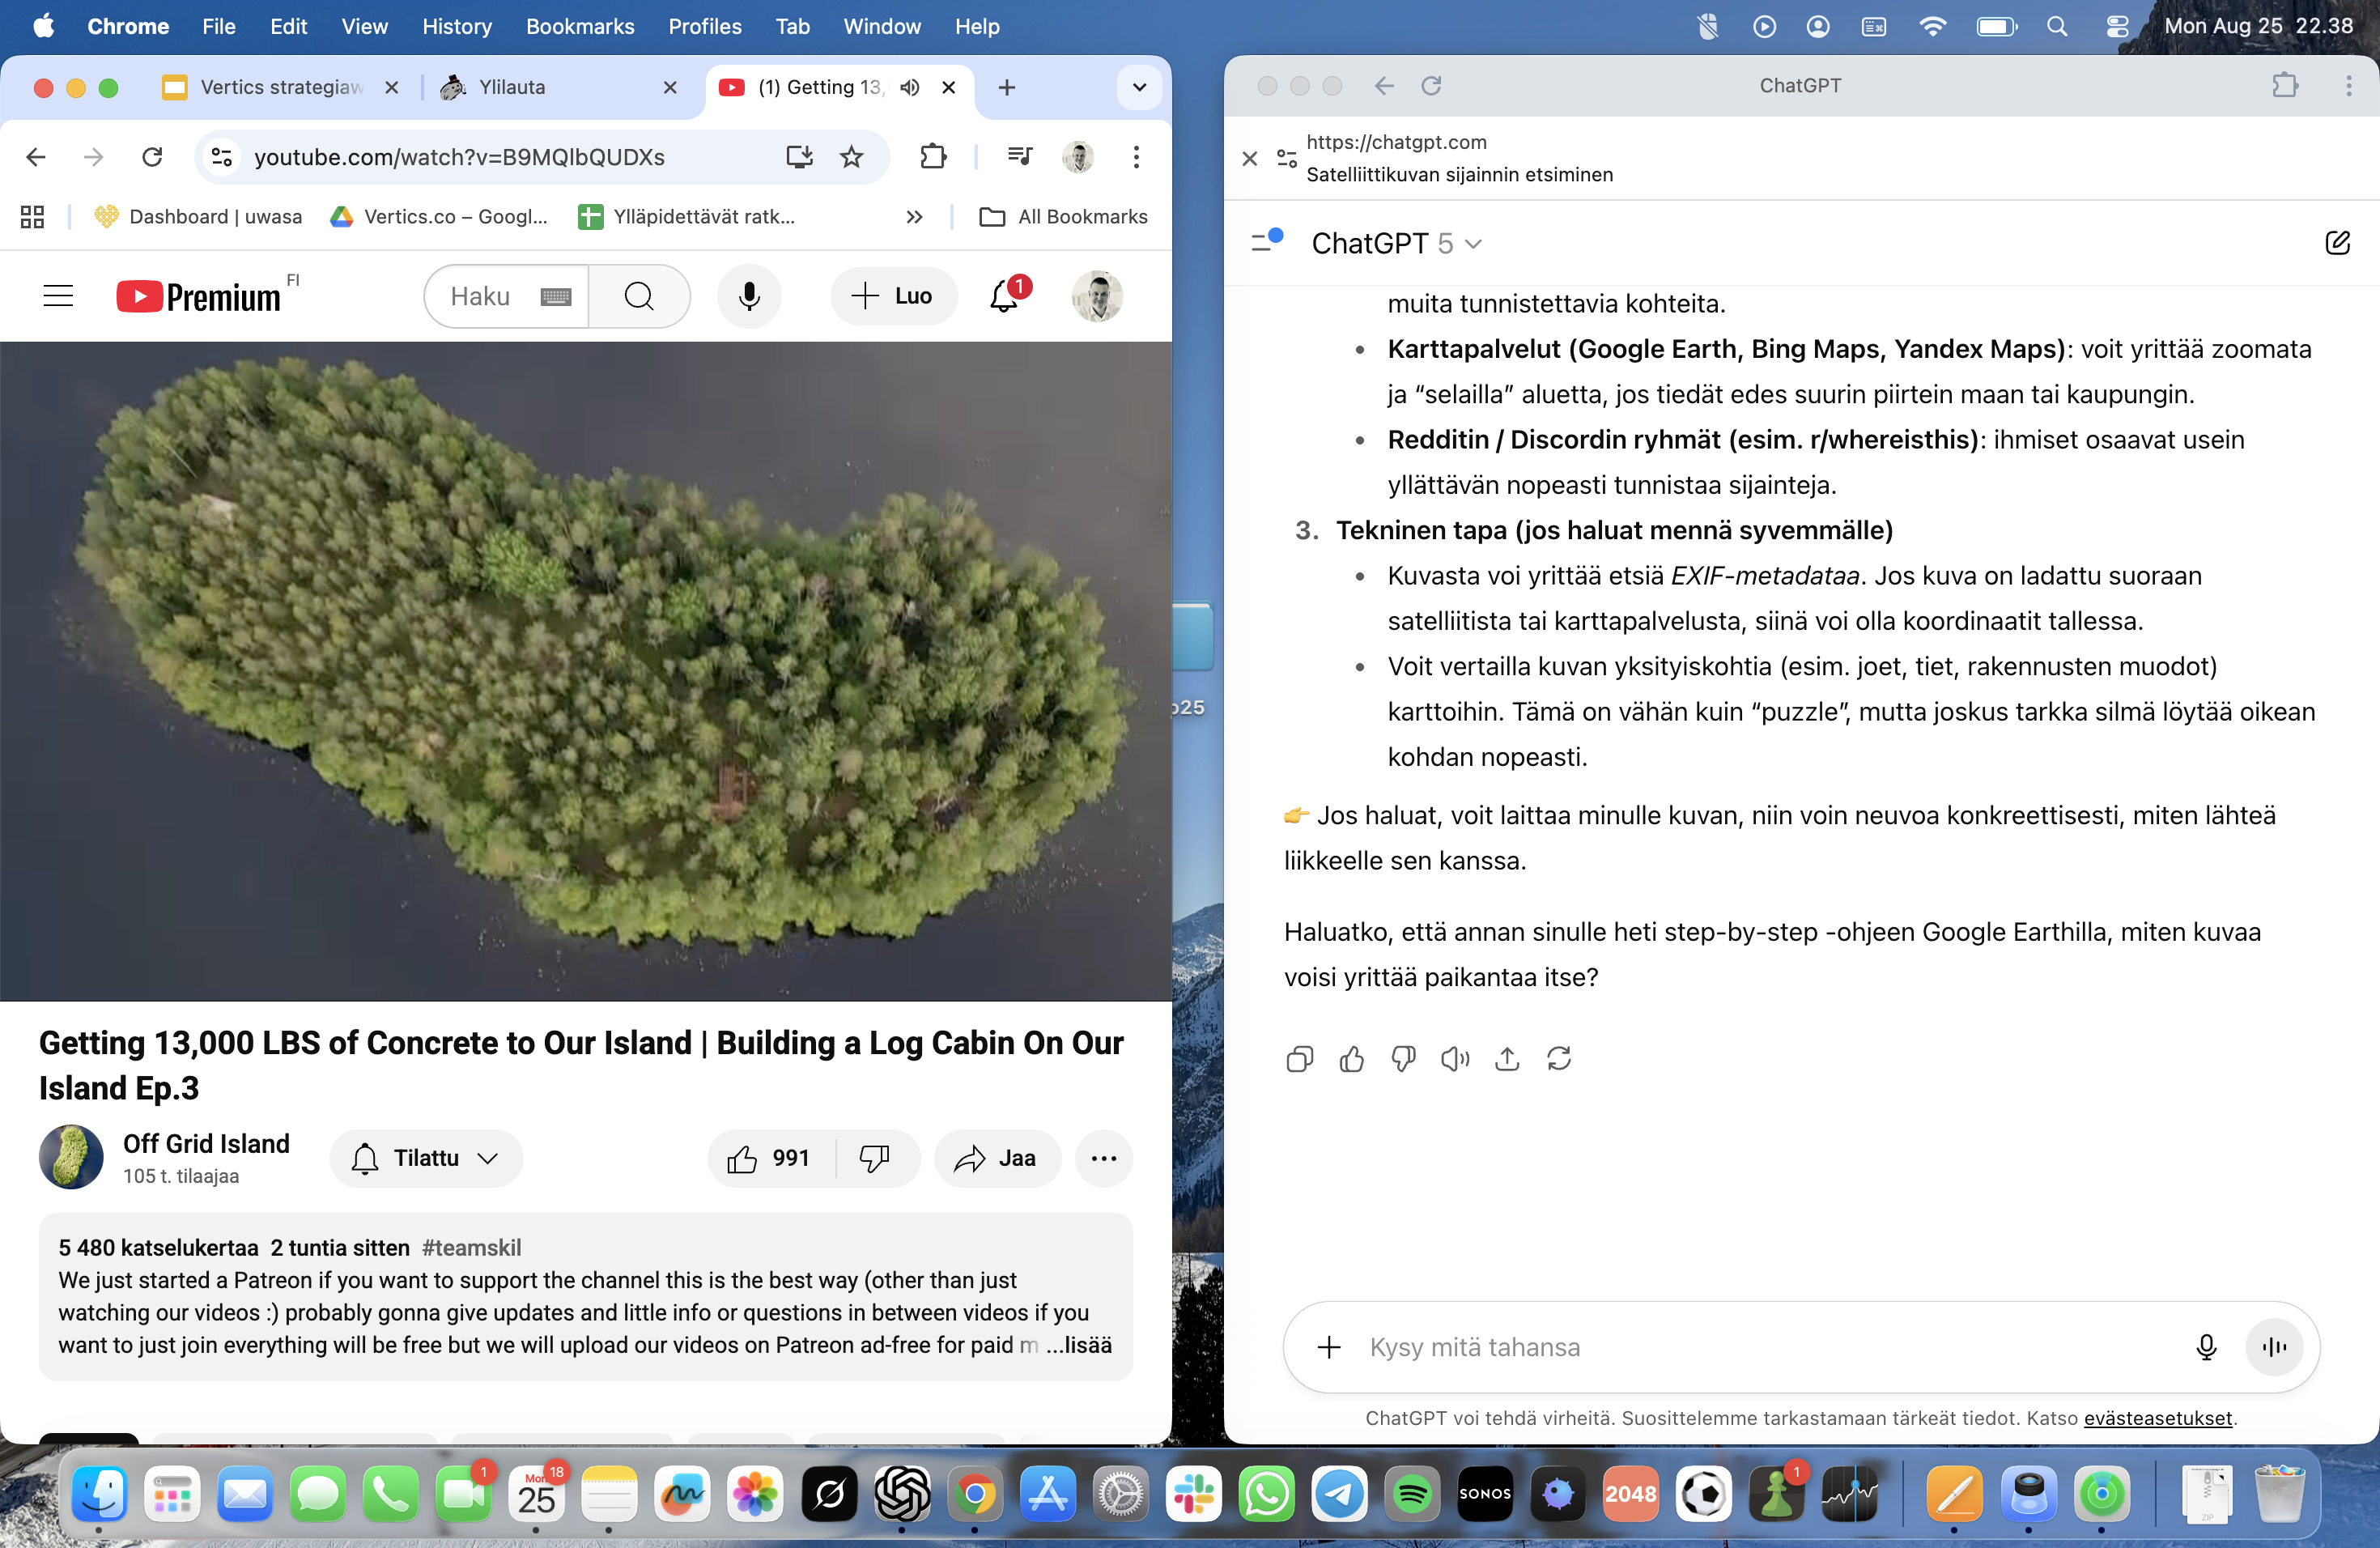Open the View menu
2380x1548 pixels.
click(364, 26)
